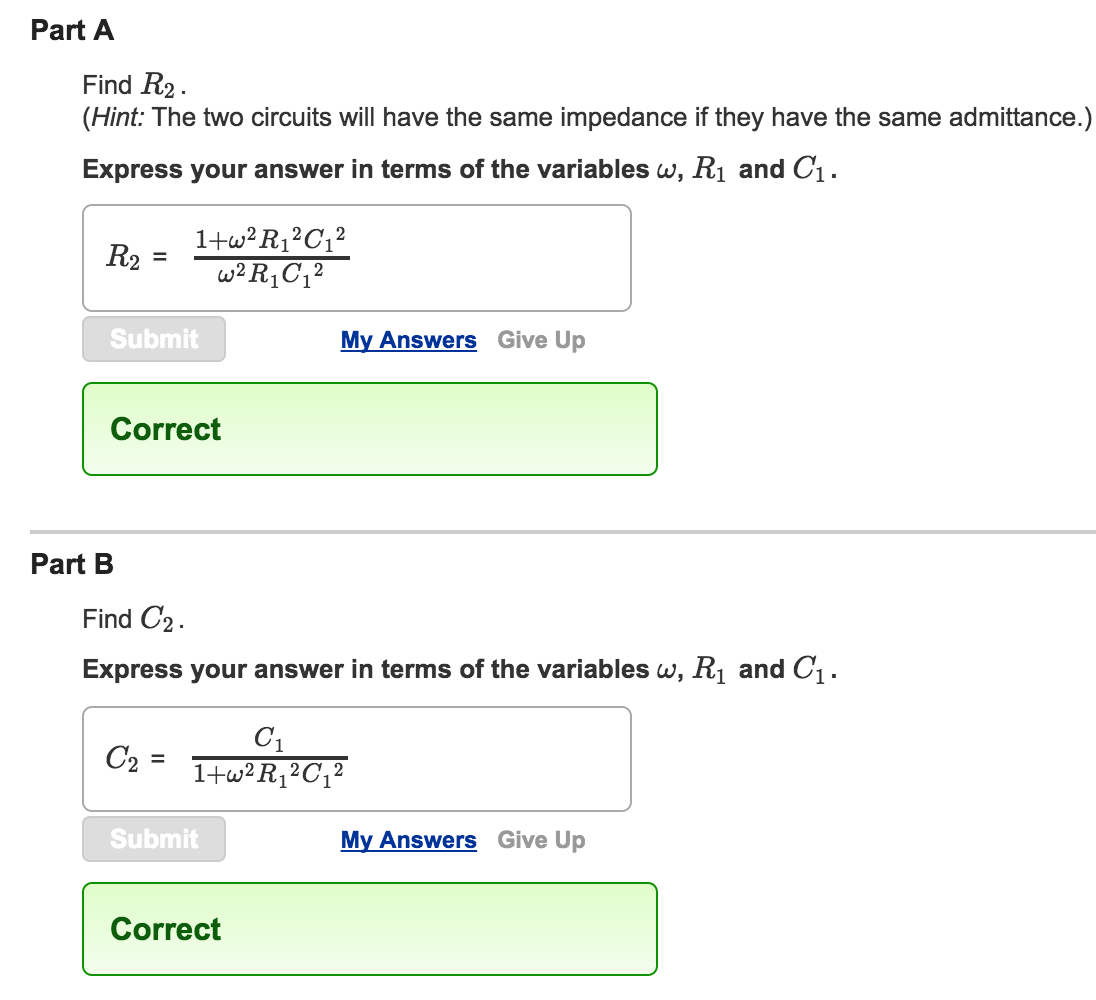This screenshot has height=1000, width=1096.
Task: Click Give Up under Part A
Action: (541, 339)
